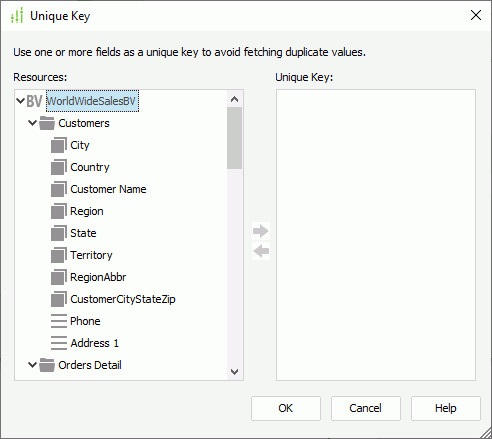The height and width of the screenshot is (439, 492).
Task: Click the Cancel button
Action: click(366, 408)
